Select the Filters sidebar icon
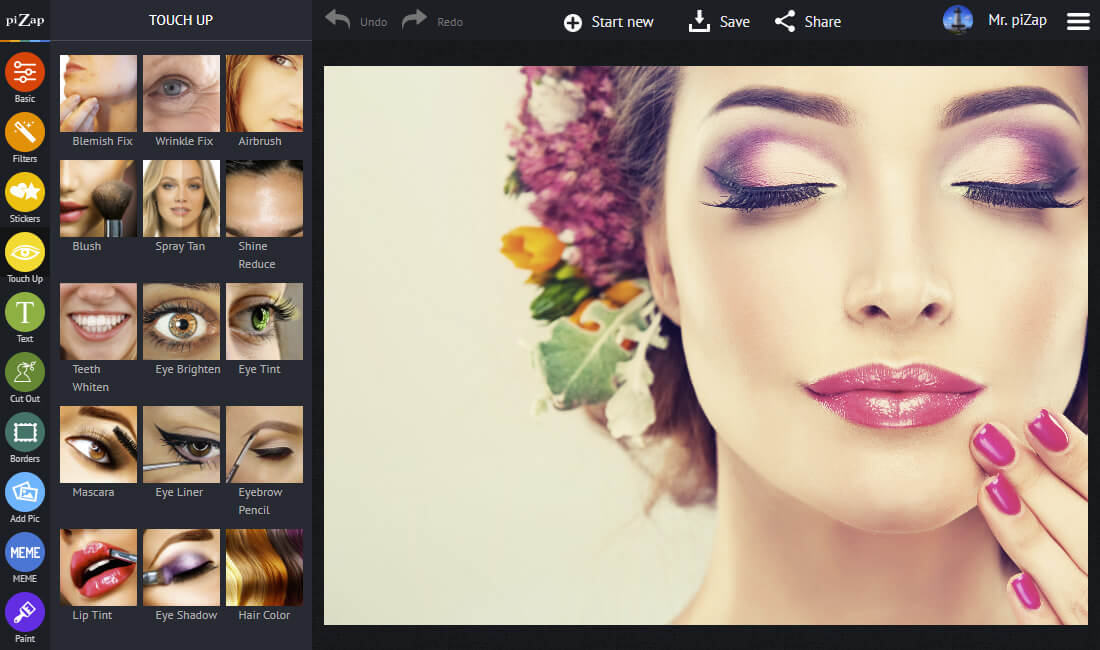Screen dimensions: 1100x650 25,133
